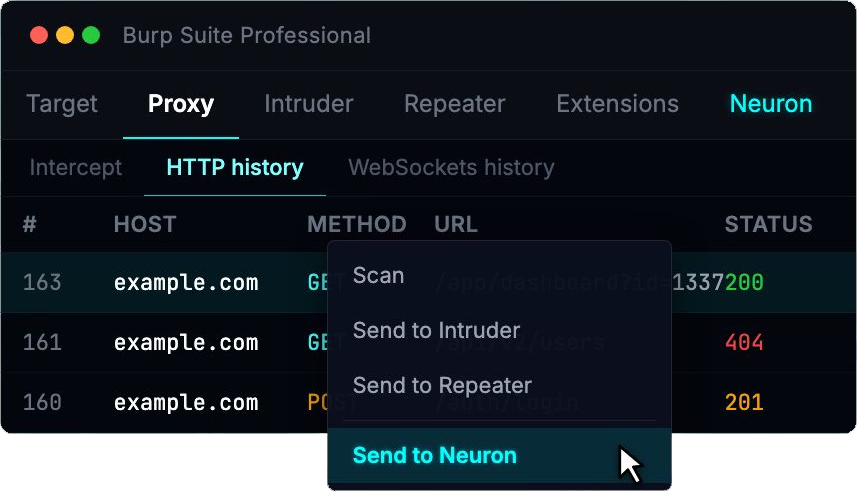Click the red close window button
This screenshot has width=858, height=492.
tap(39, 36)
